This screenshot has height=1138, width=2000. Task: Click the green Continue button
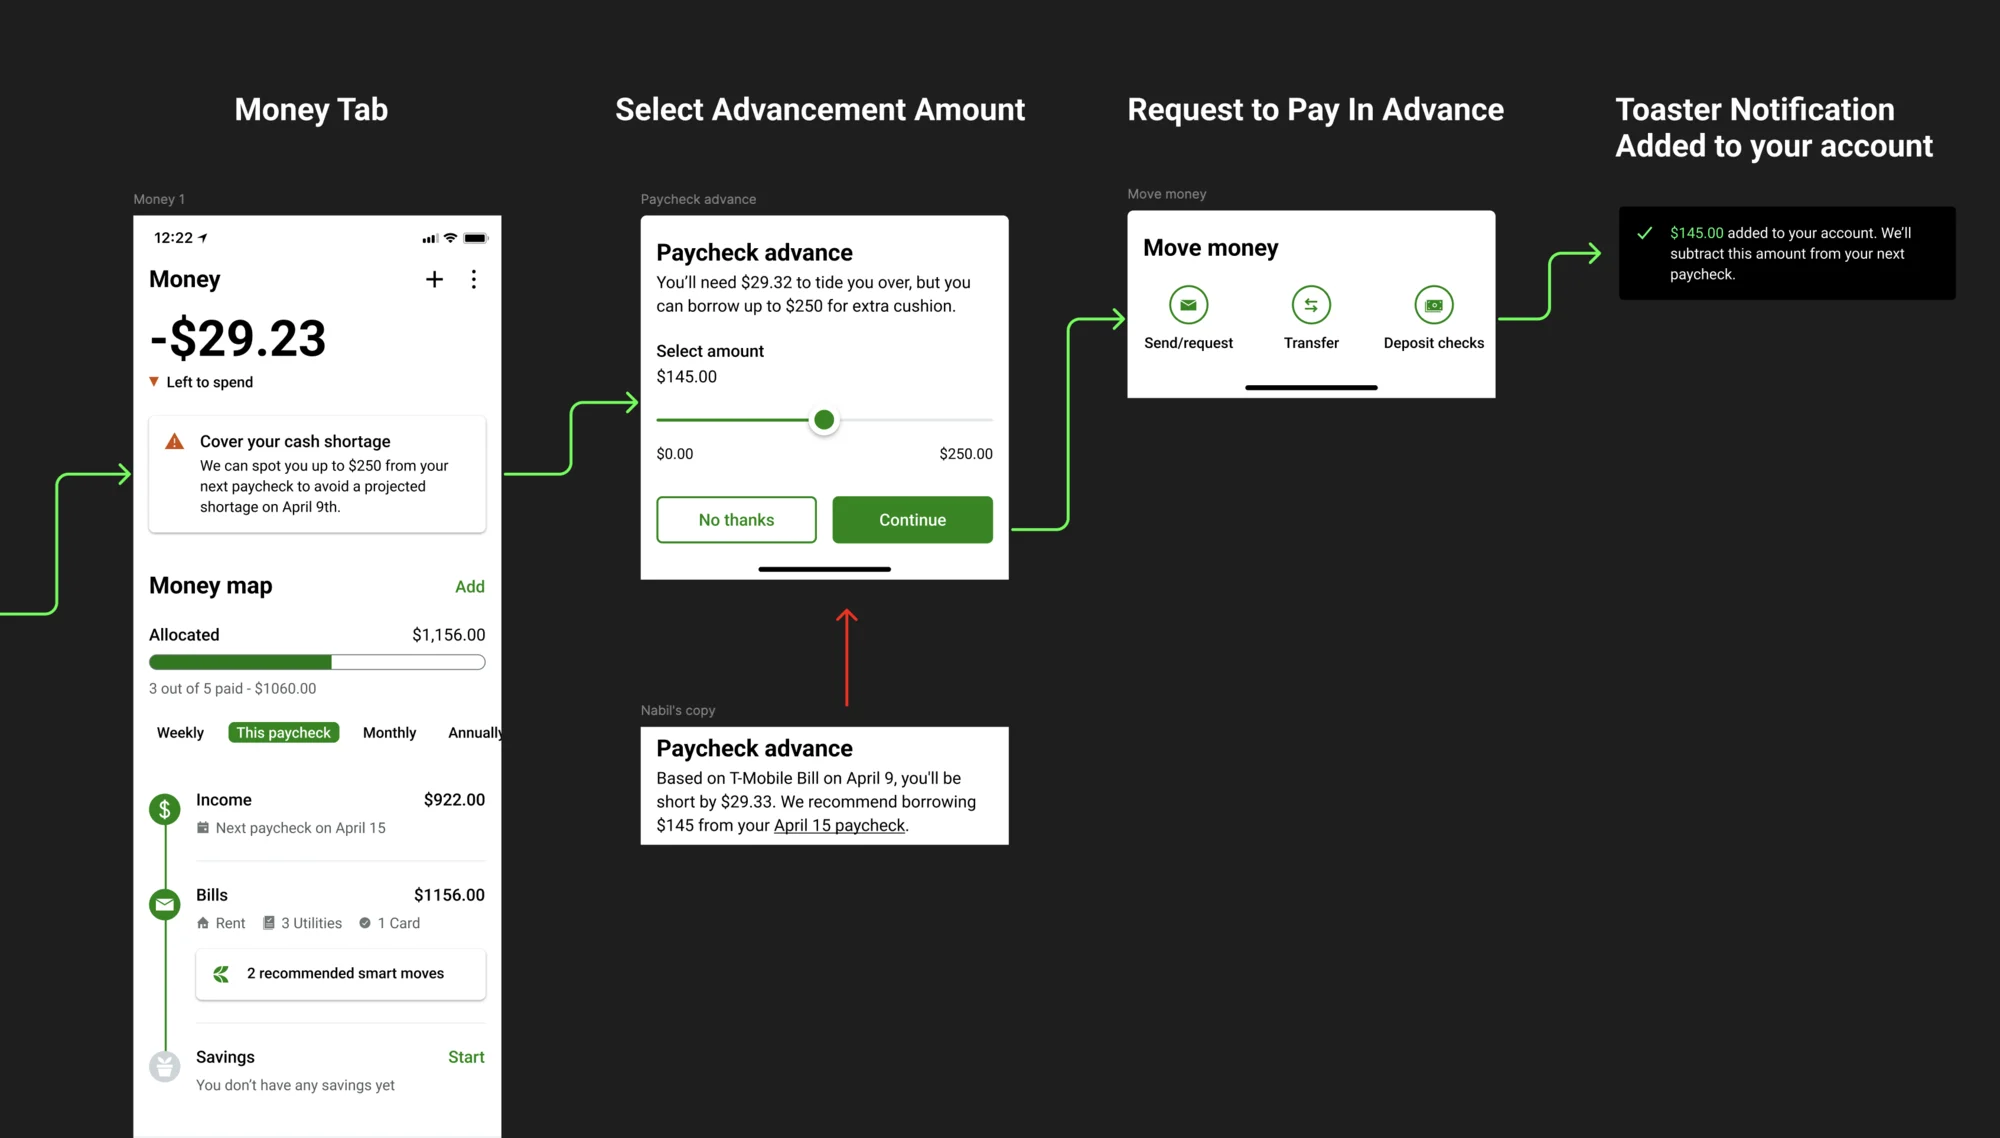pyautogui.click(x=912, y=520)
